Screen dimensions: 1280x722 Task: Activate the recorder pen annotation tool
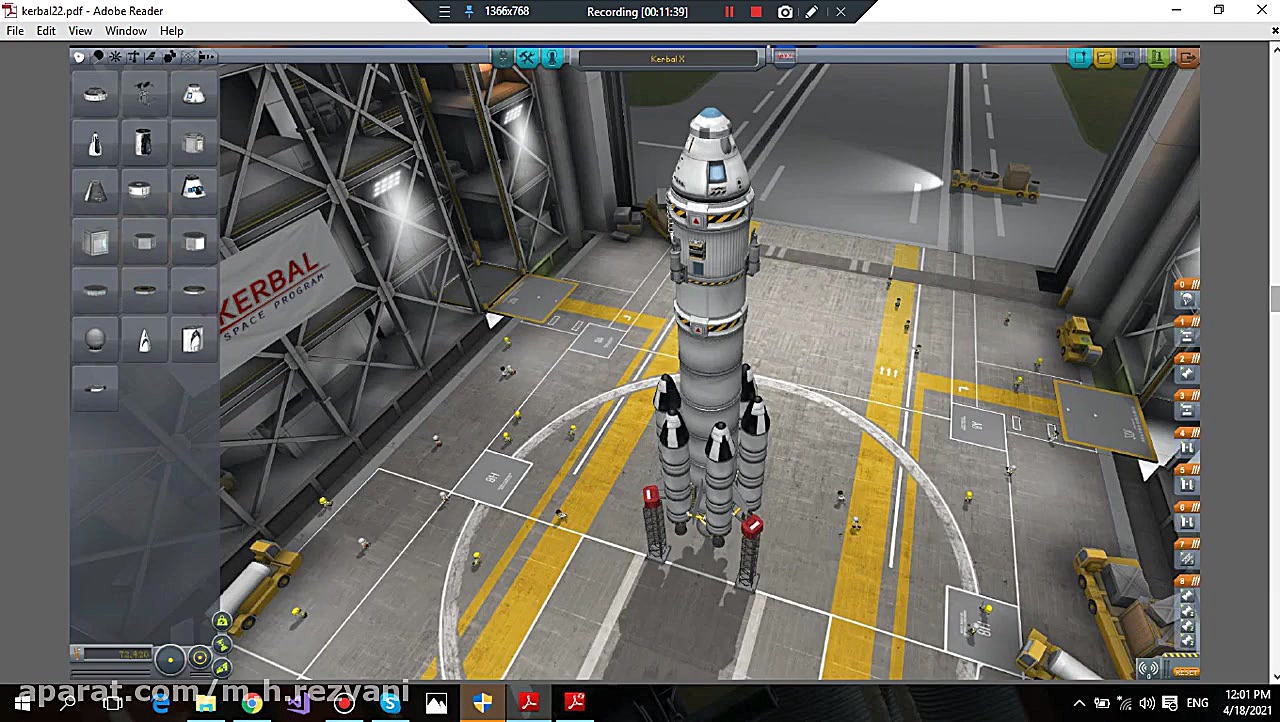click(x=812, y=12)
